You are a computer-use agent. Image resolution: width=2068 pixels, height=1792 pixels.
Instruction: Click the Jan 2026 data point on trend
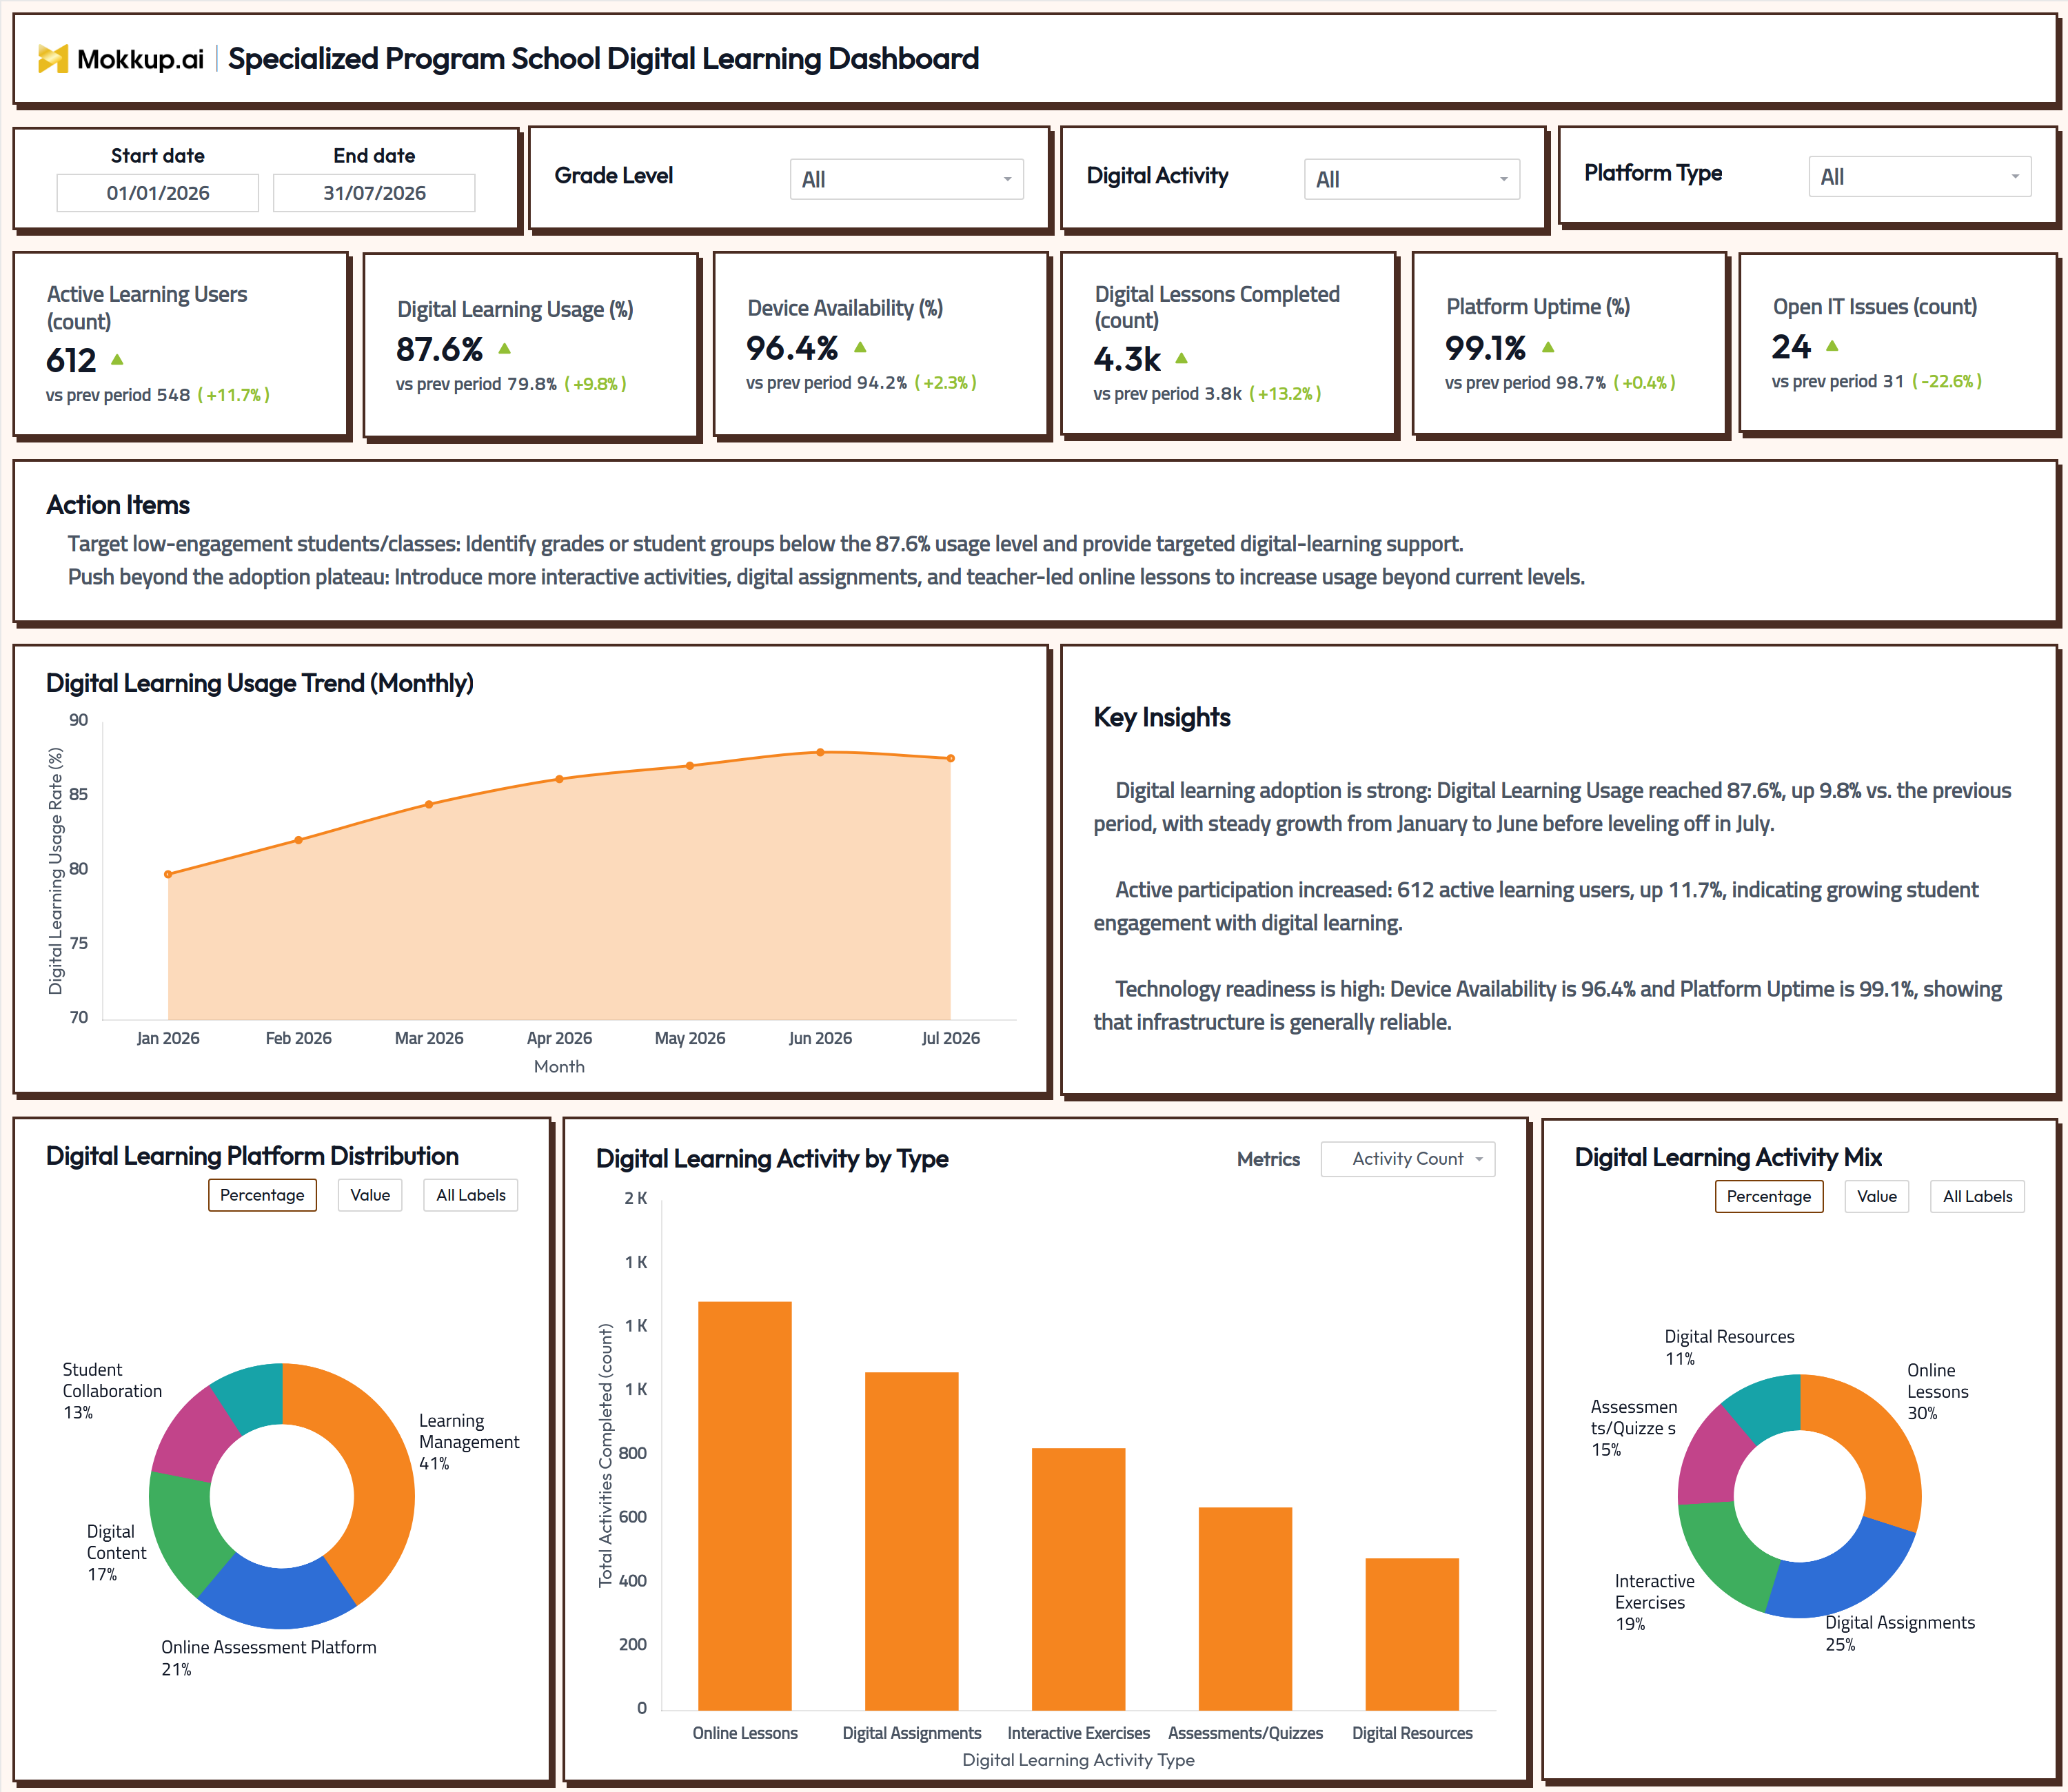coord(168,874)
